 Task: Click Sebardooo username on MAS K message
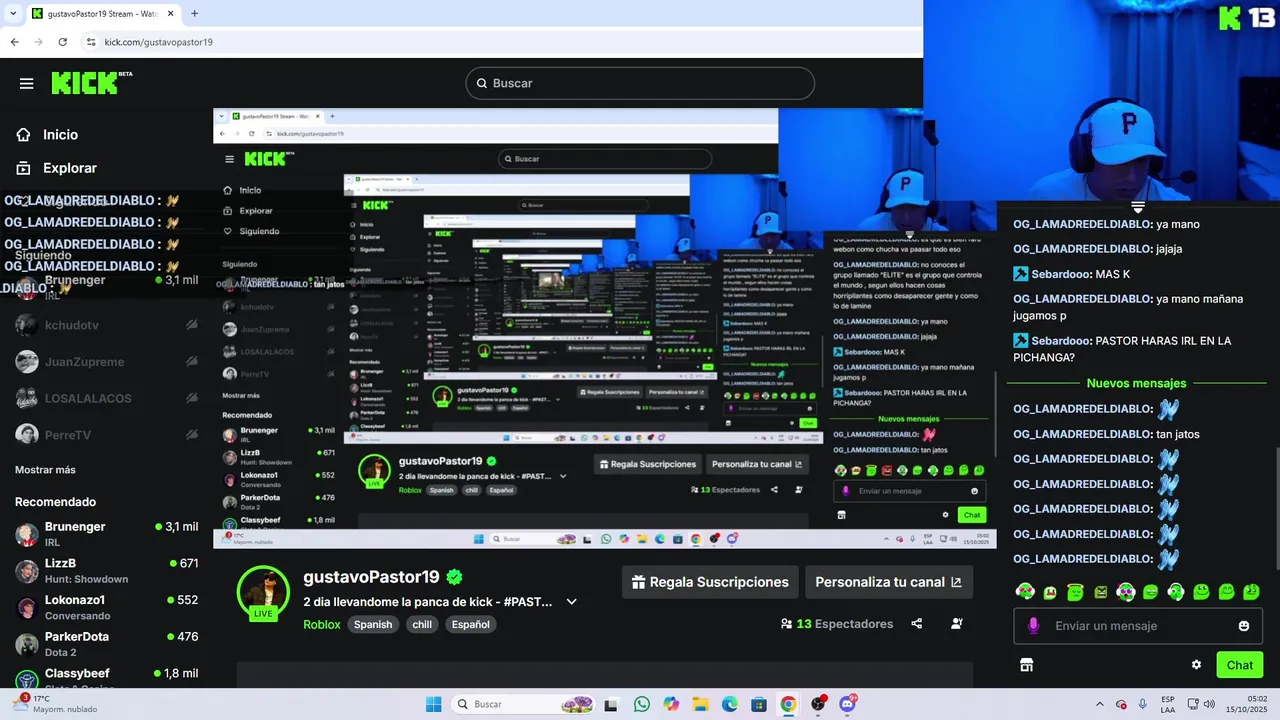click(1060, 274)
